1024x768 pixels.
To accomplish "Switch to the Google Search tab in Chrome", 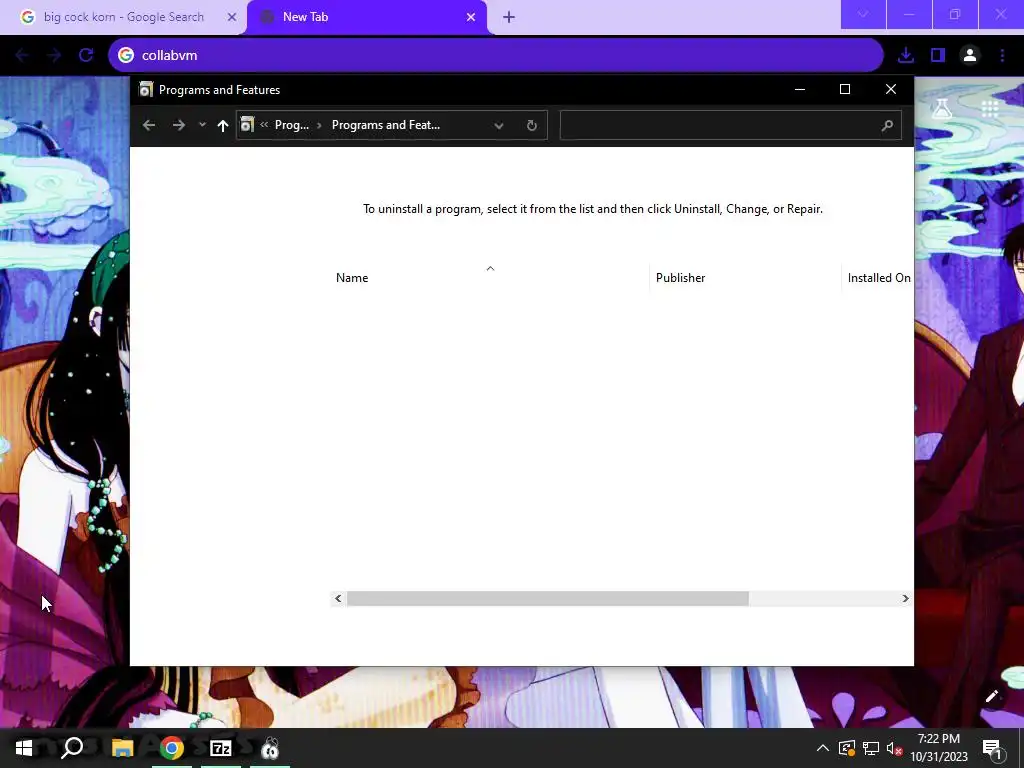I will pyautogui.click(x=123, y=17).
